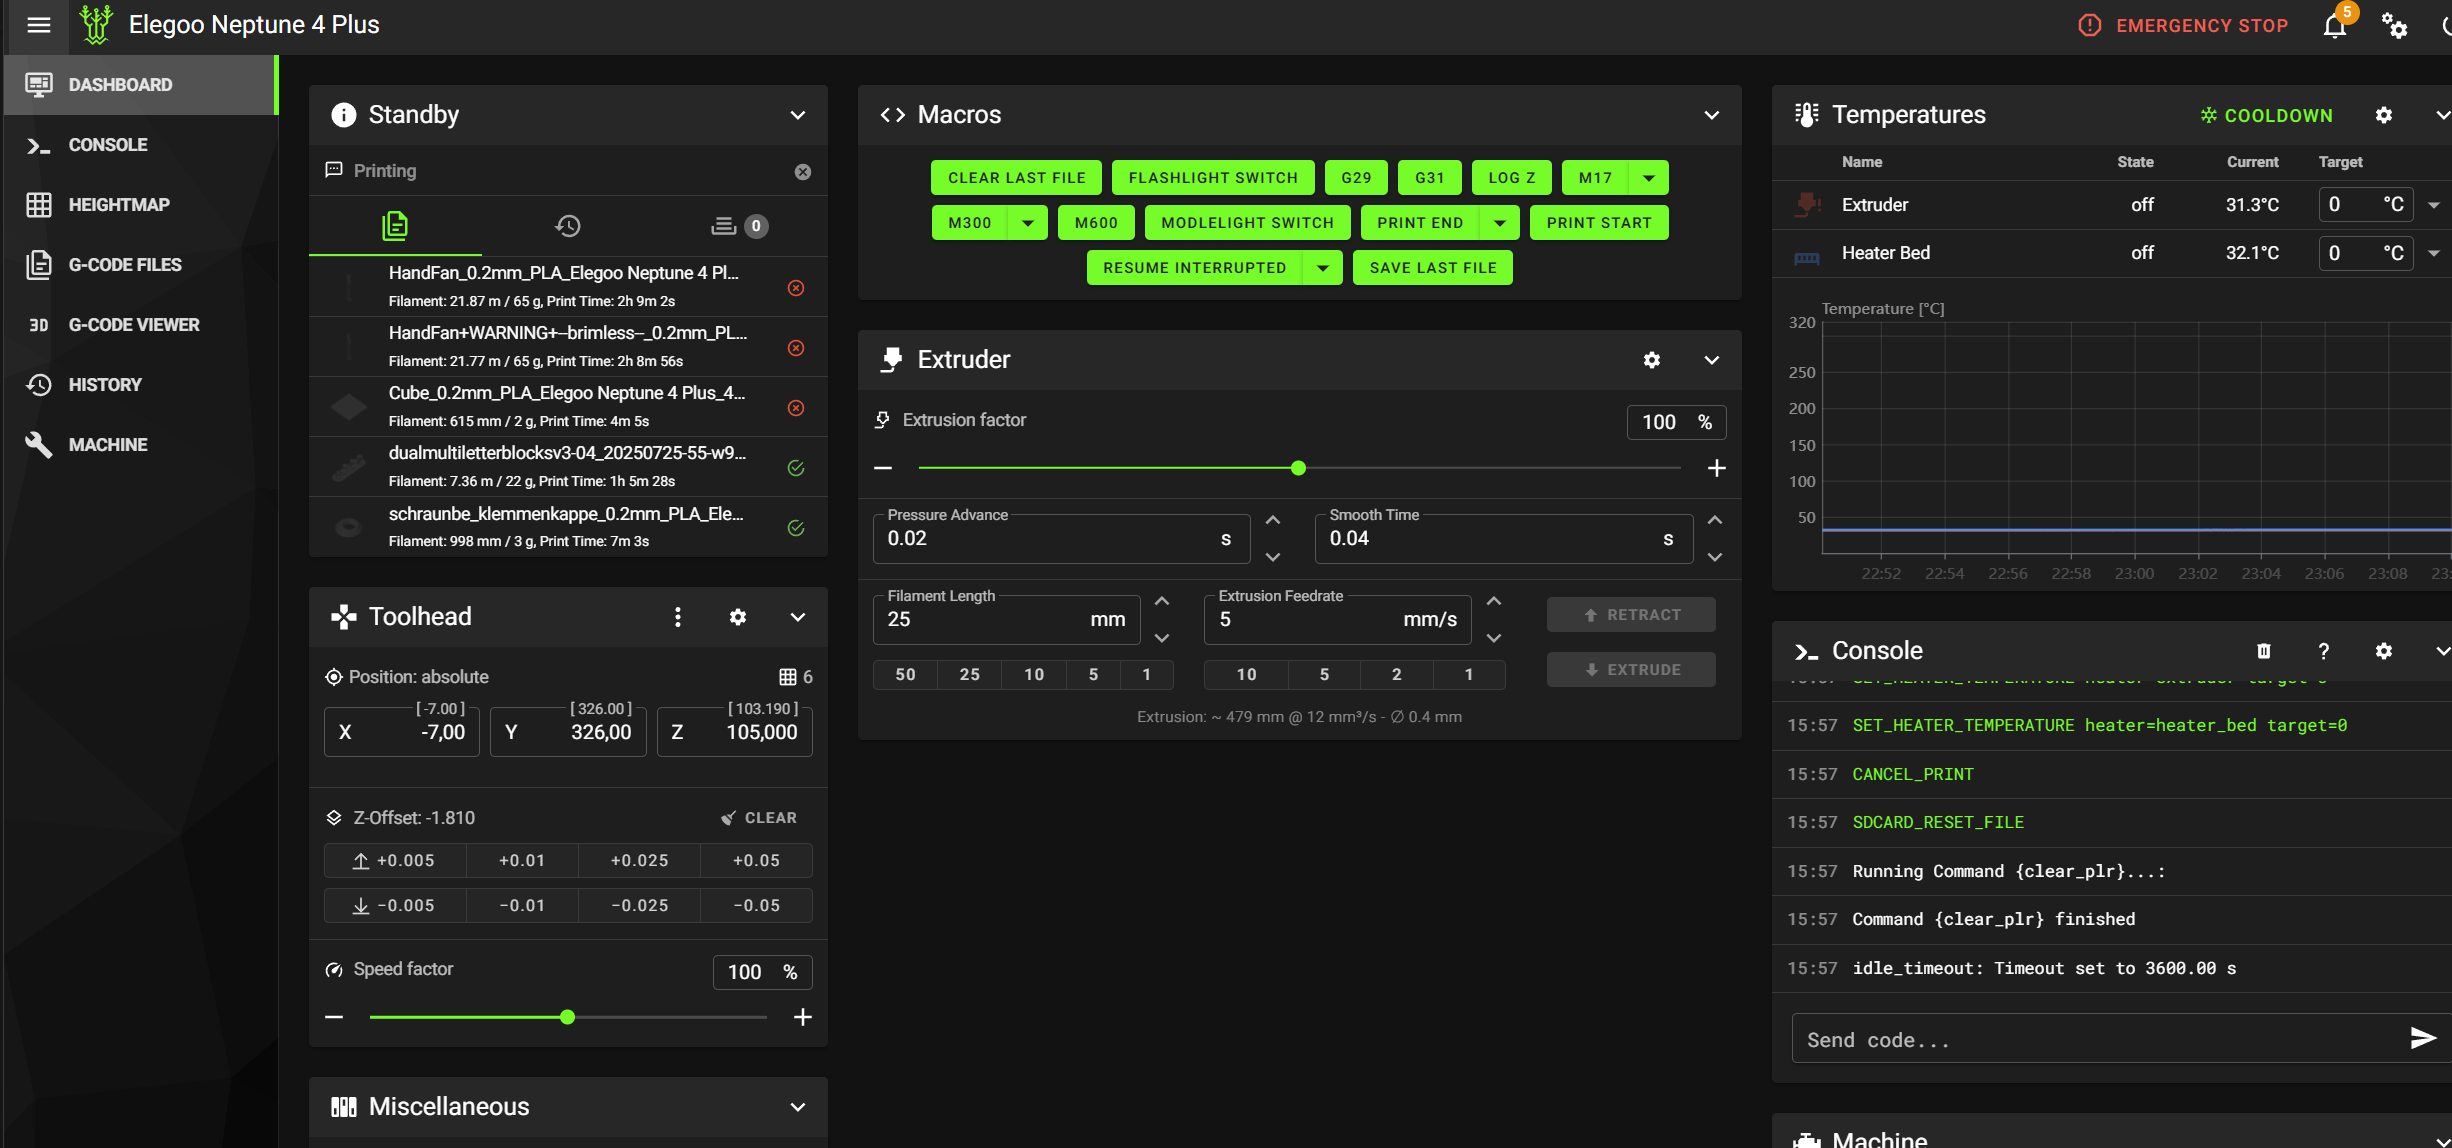2452x1148 pixels.
Task: Open History page in sidebar
Action: (x=139, y=385)
